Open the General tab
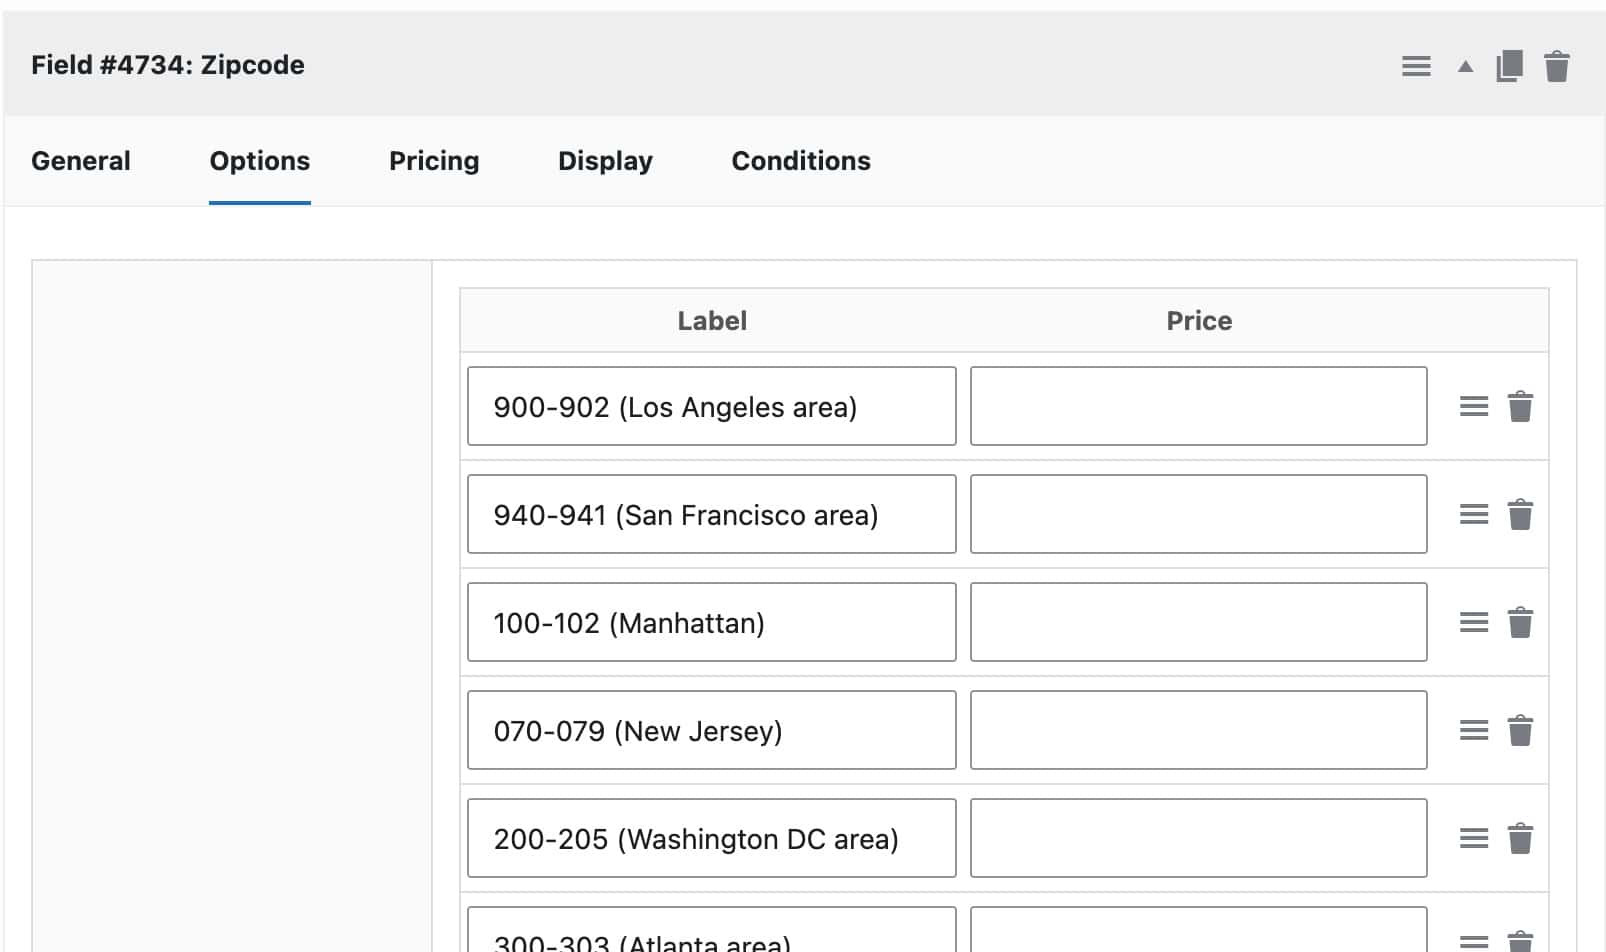 [81, 161]
